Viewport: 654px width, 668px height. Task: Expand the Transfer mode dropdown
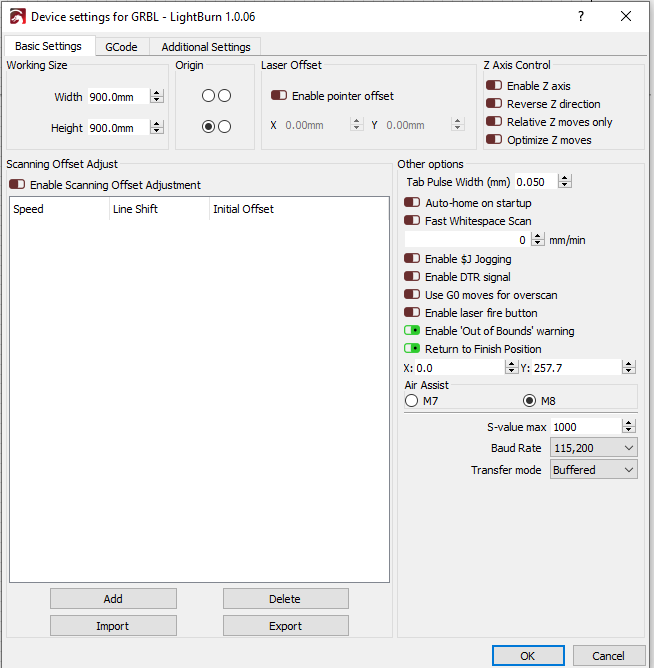tap(593, 470)
